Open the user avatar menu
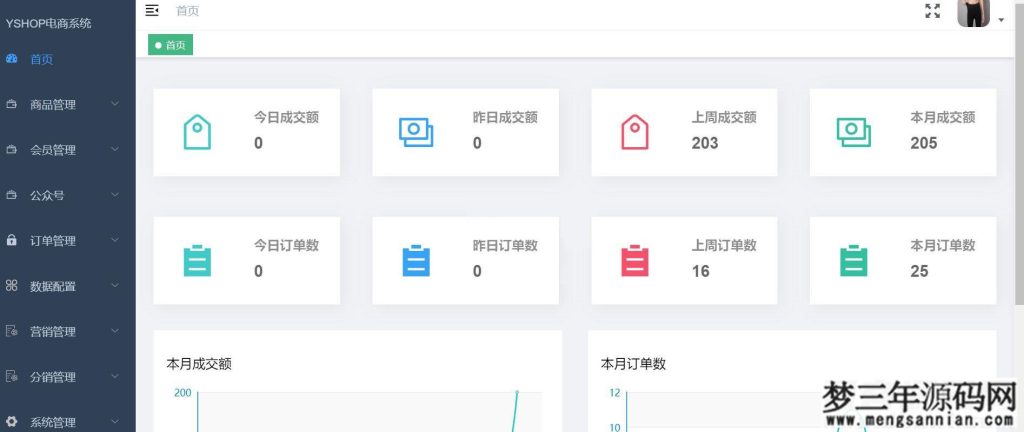Viewport: 1024px width, 432px height. [973, 13]
